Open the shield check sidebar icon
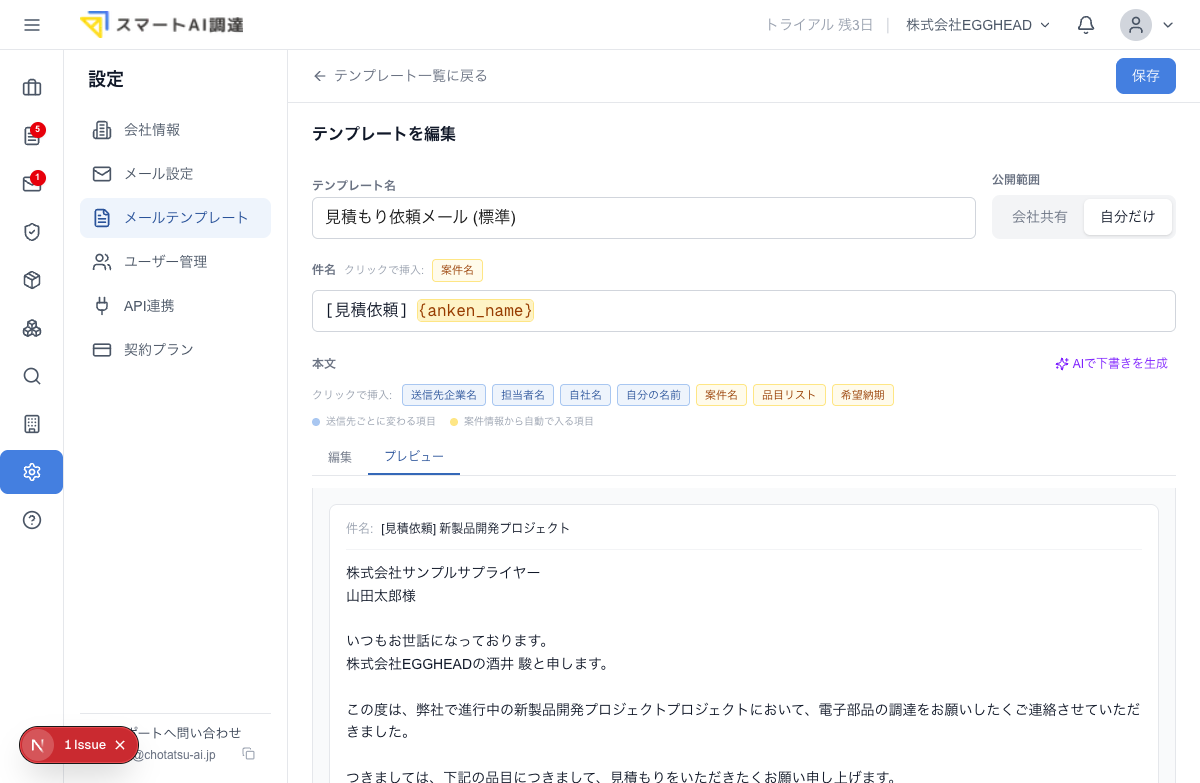Viewport: 1200px width, 783px height. click(32, 232)
